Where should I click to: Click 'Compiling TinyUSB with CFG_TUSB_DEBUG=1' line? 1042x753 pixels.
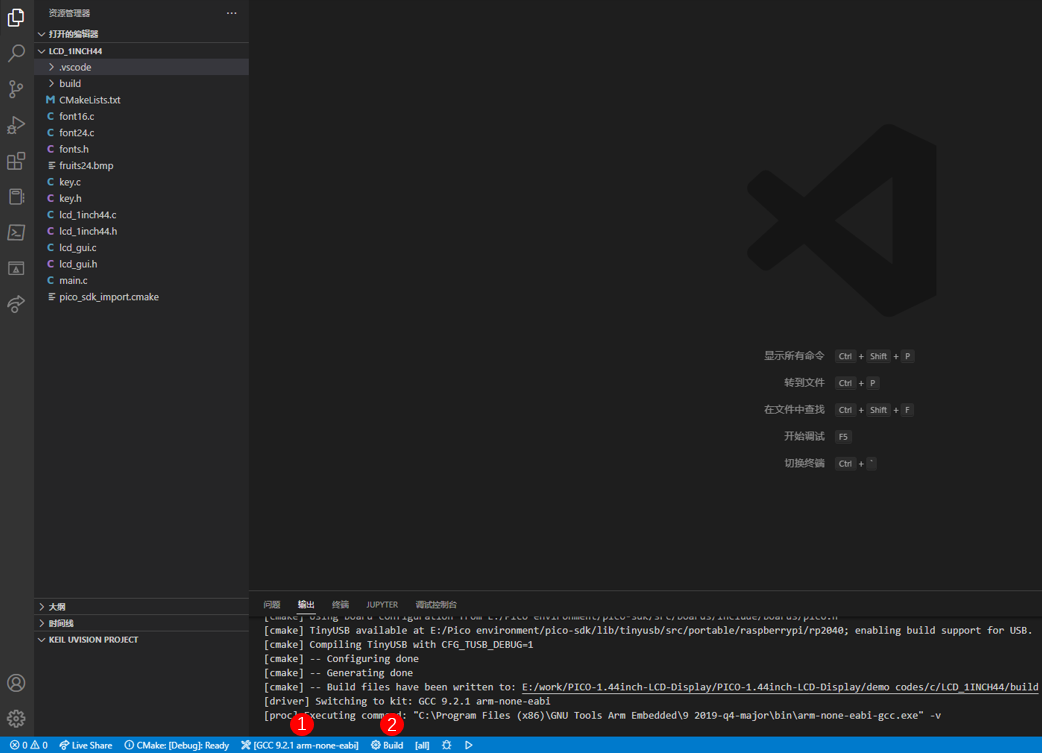click(398, 645)
